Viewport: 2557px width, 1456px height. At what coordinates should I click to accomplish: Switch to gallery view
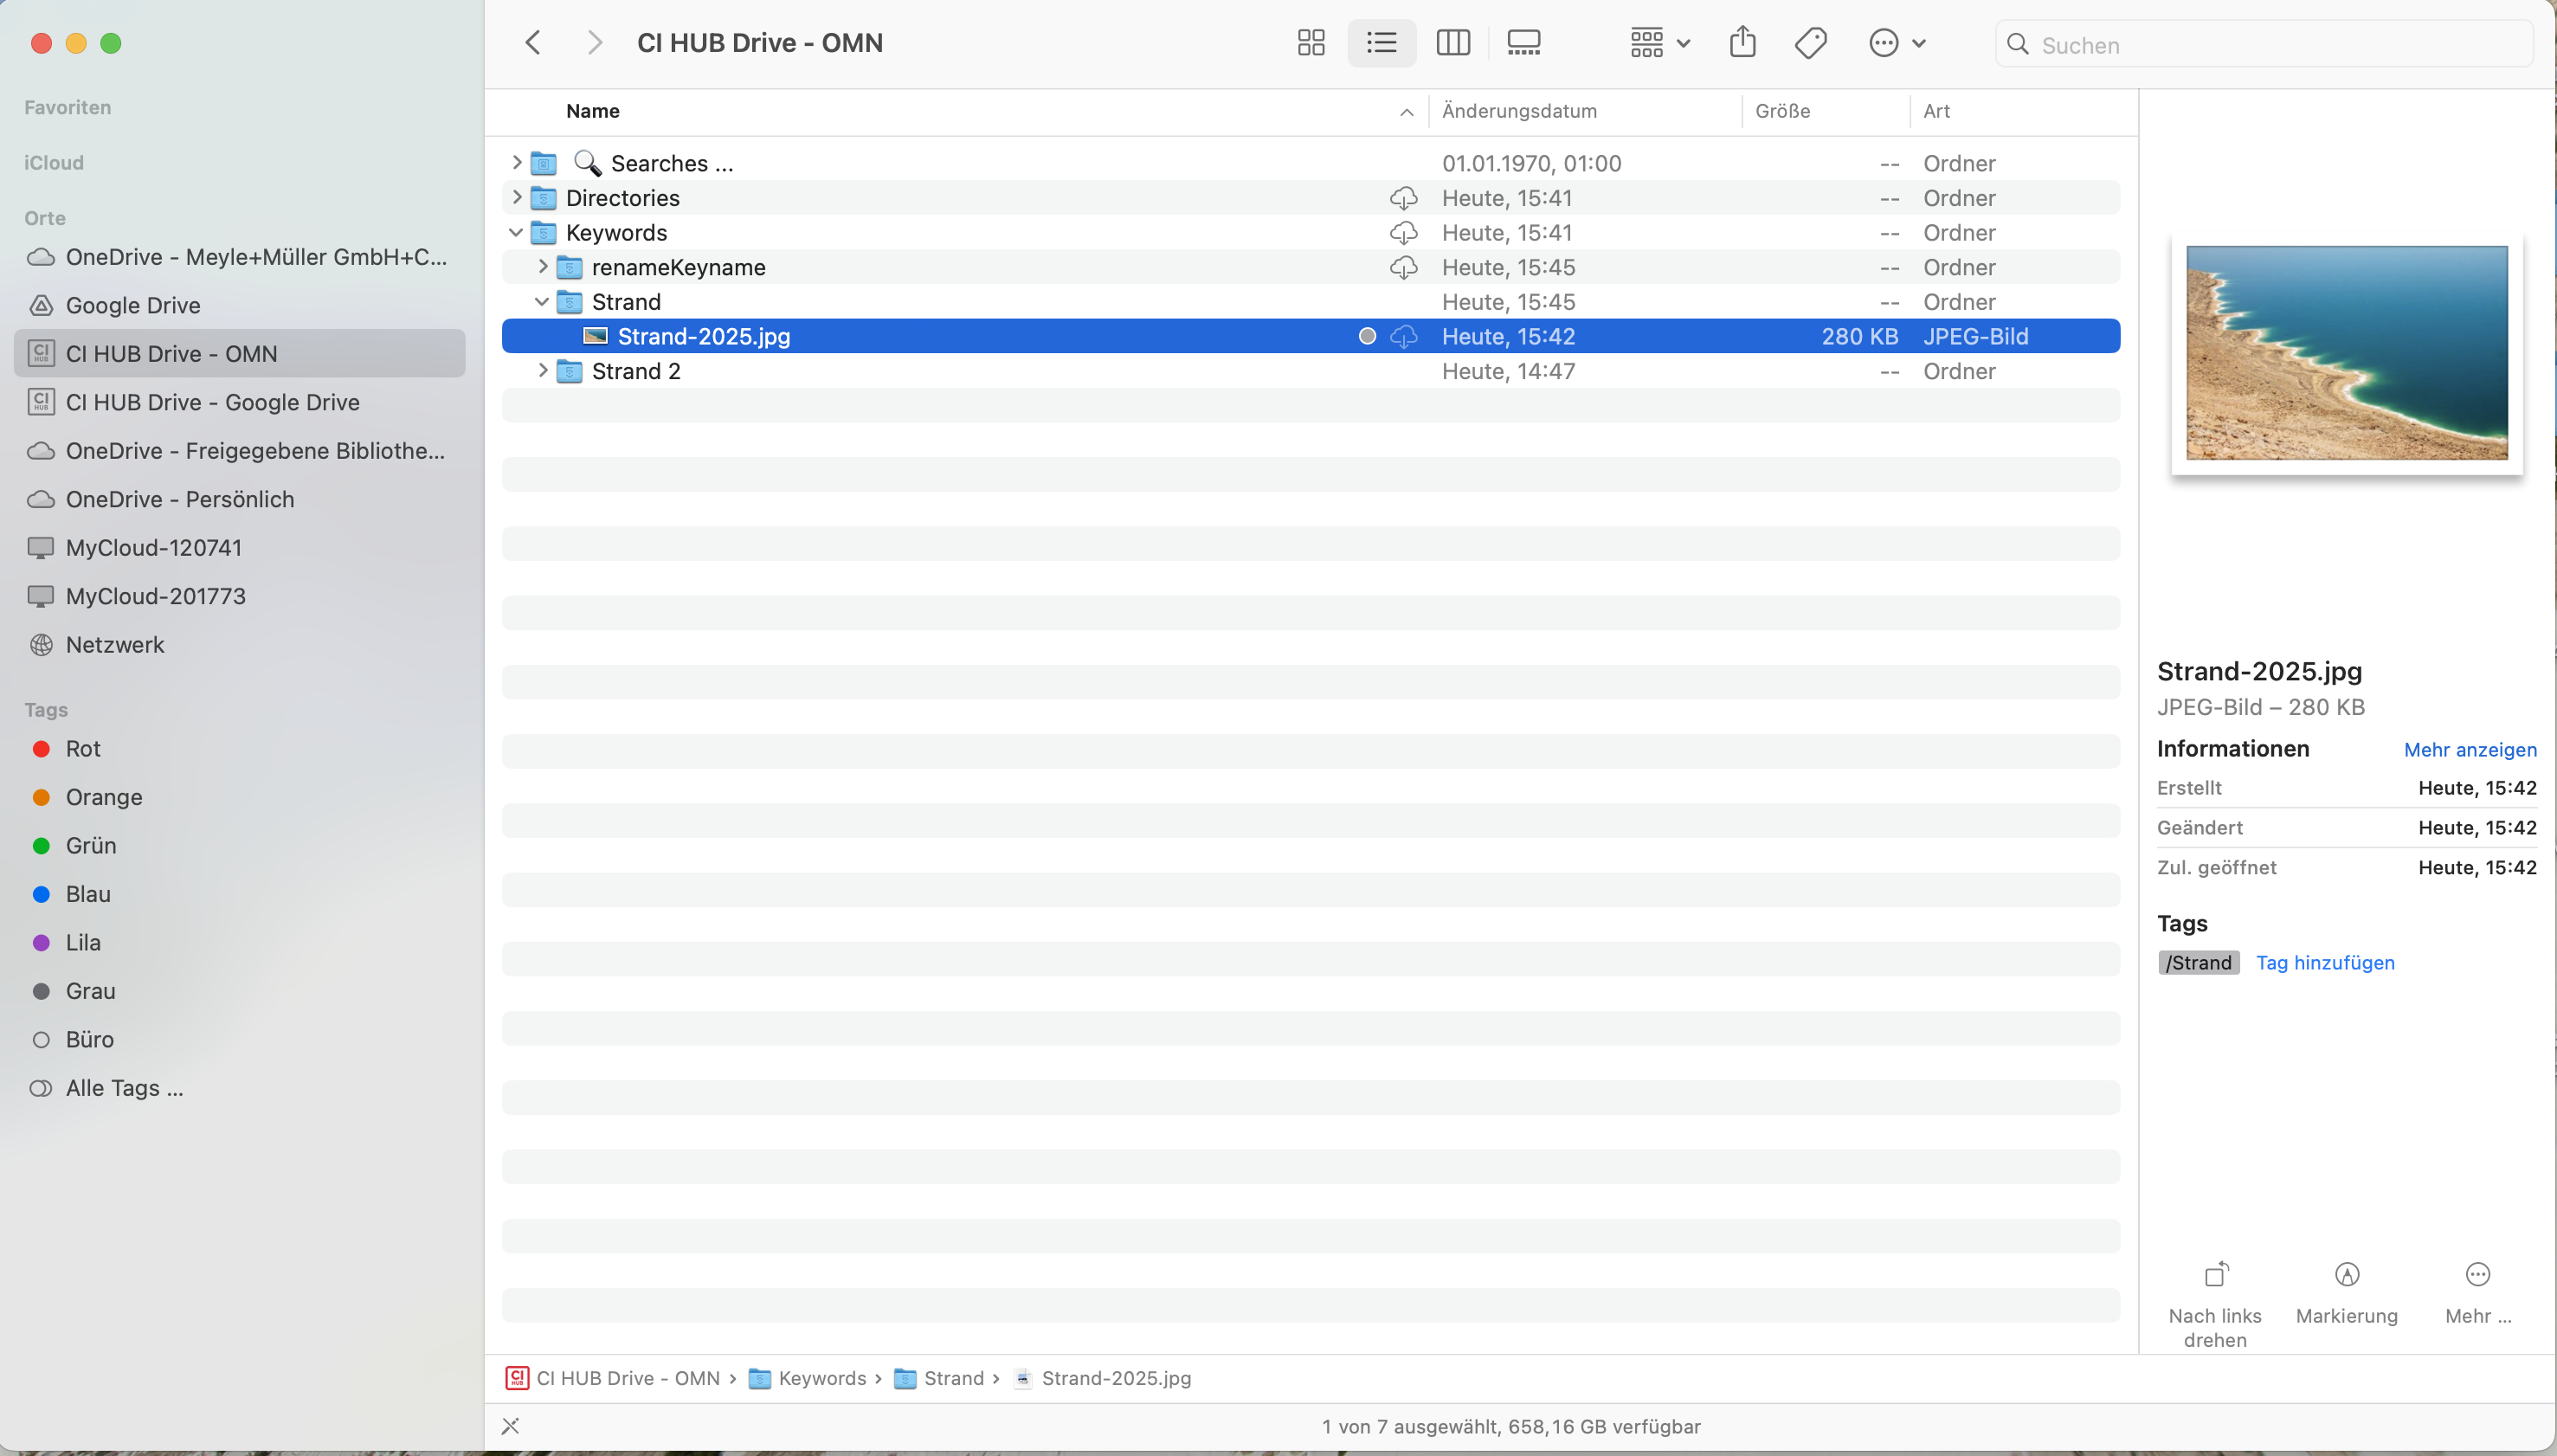pyautogui.click(x=1523, y=43)
